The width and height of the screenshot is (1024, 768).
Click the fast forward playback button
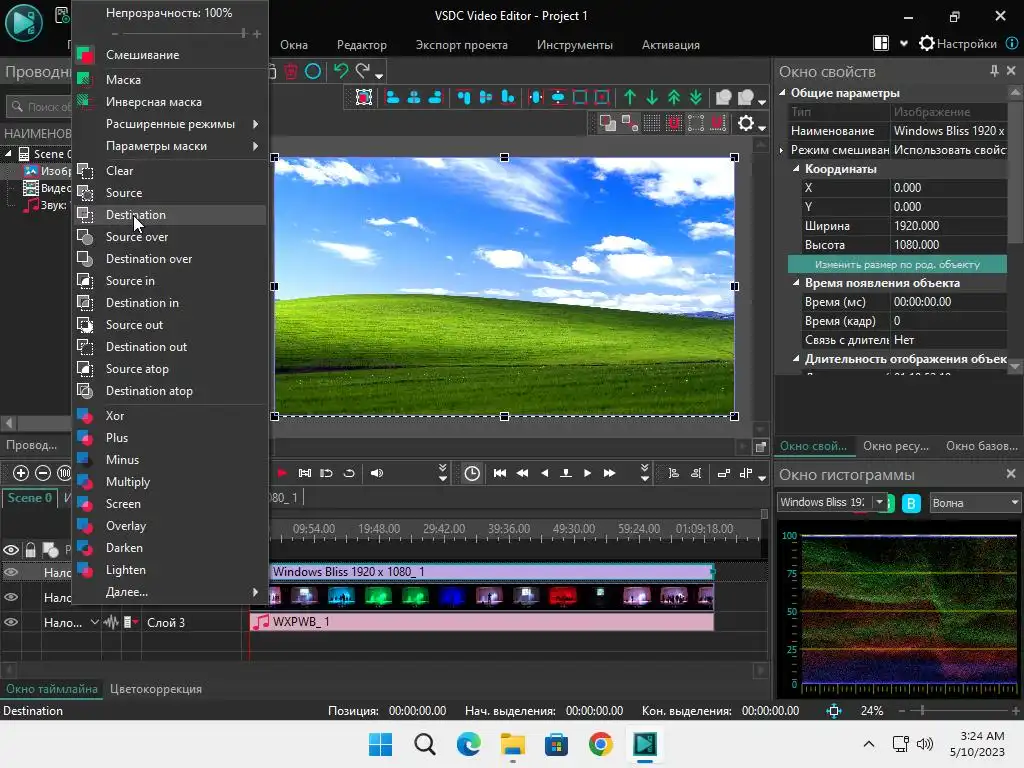pyautogui.click(x=609, y=473)
